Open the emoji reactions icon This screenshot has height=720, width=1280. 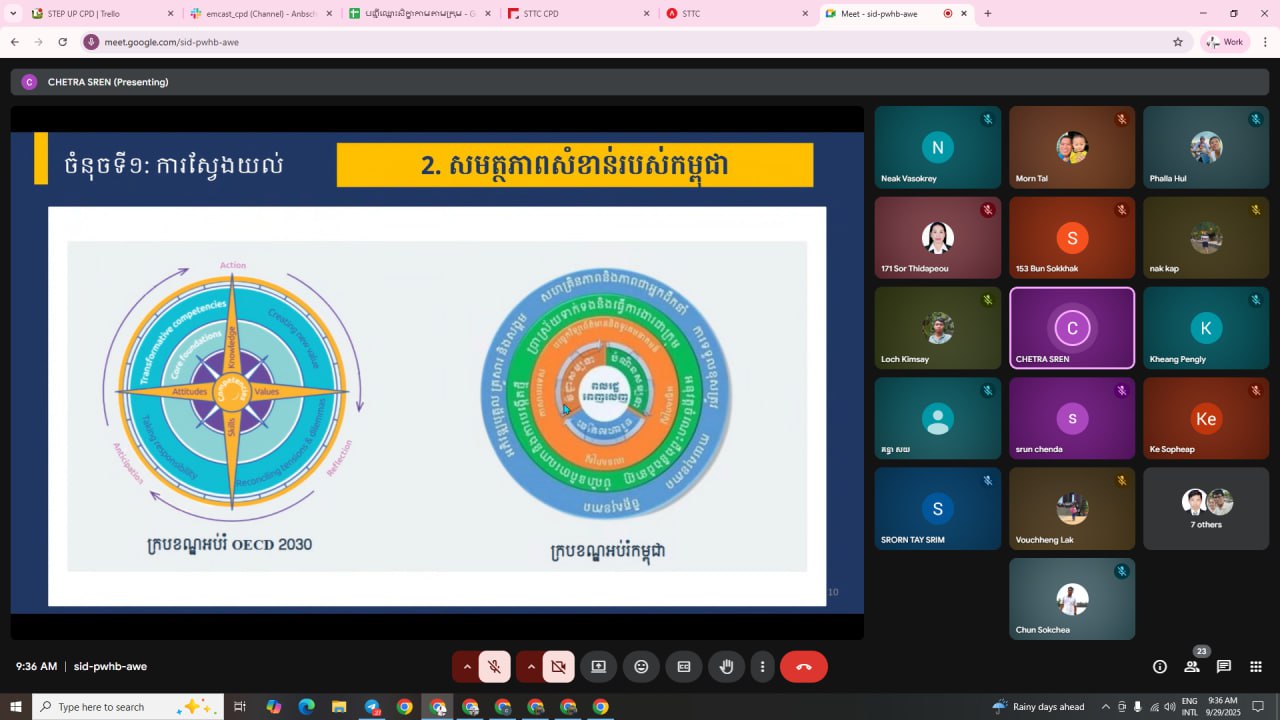coord(641,667)
